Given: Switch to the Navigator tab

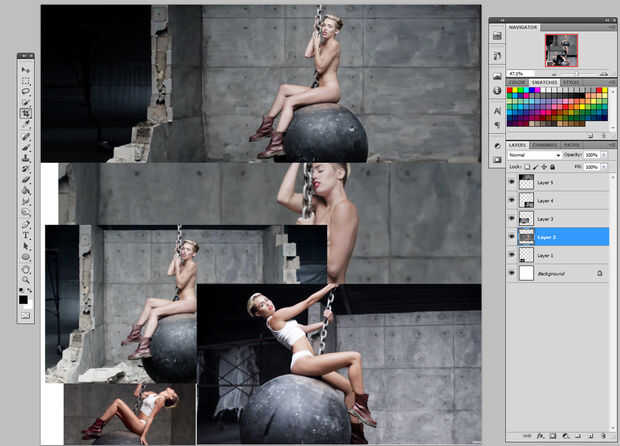Looking at the screenshot, I should coord(523,27).
